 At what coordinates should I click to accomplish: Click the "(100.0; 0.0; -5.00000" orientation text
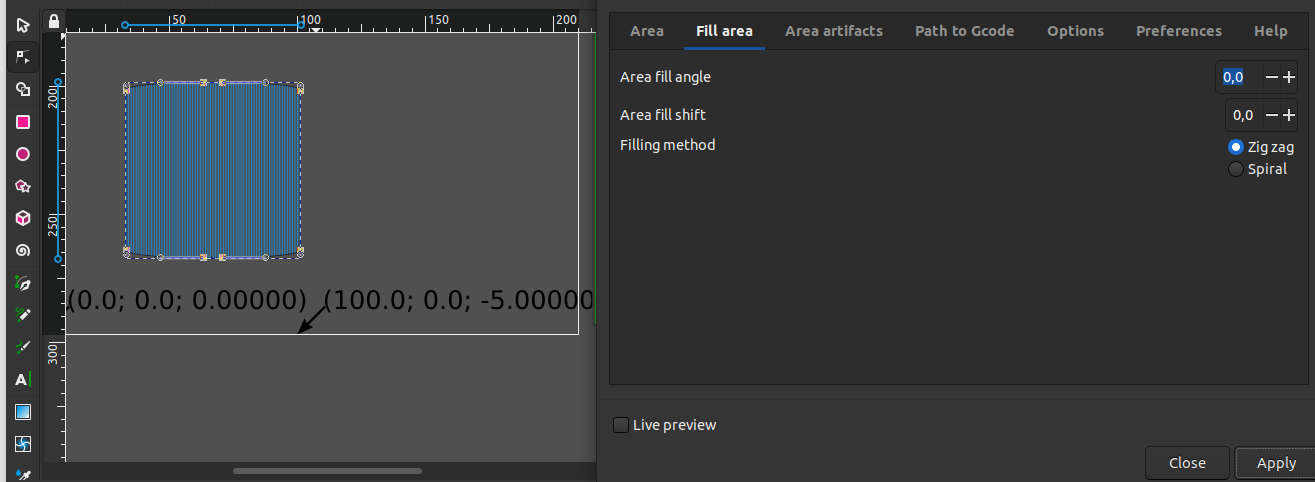point(459,299)
